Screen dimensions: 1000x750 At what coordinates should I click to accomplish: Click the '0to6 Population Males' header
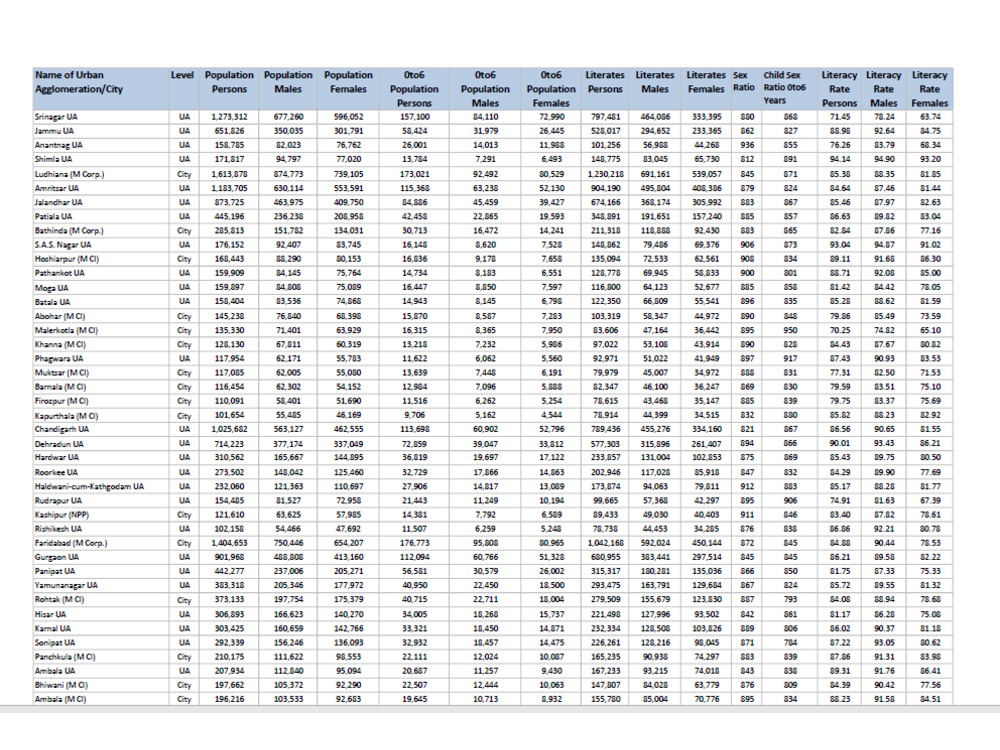click(x=485, y=89)
